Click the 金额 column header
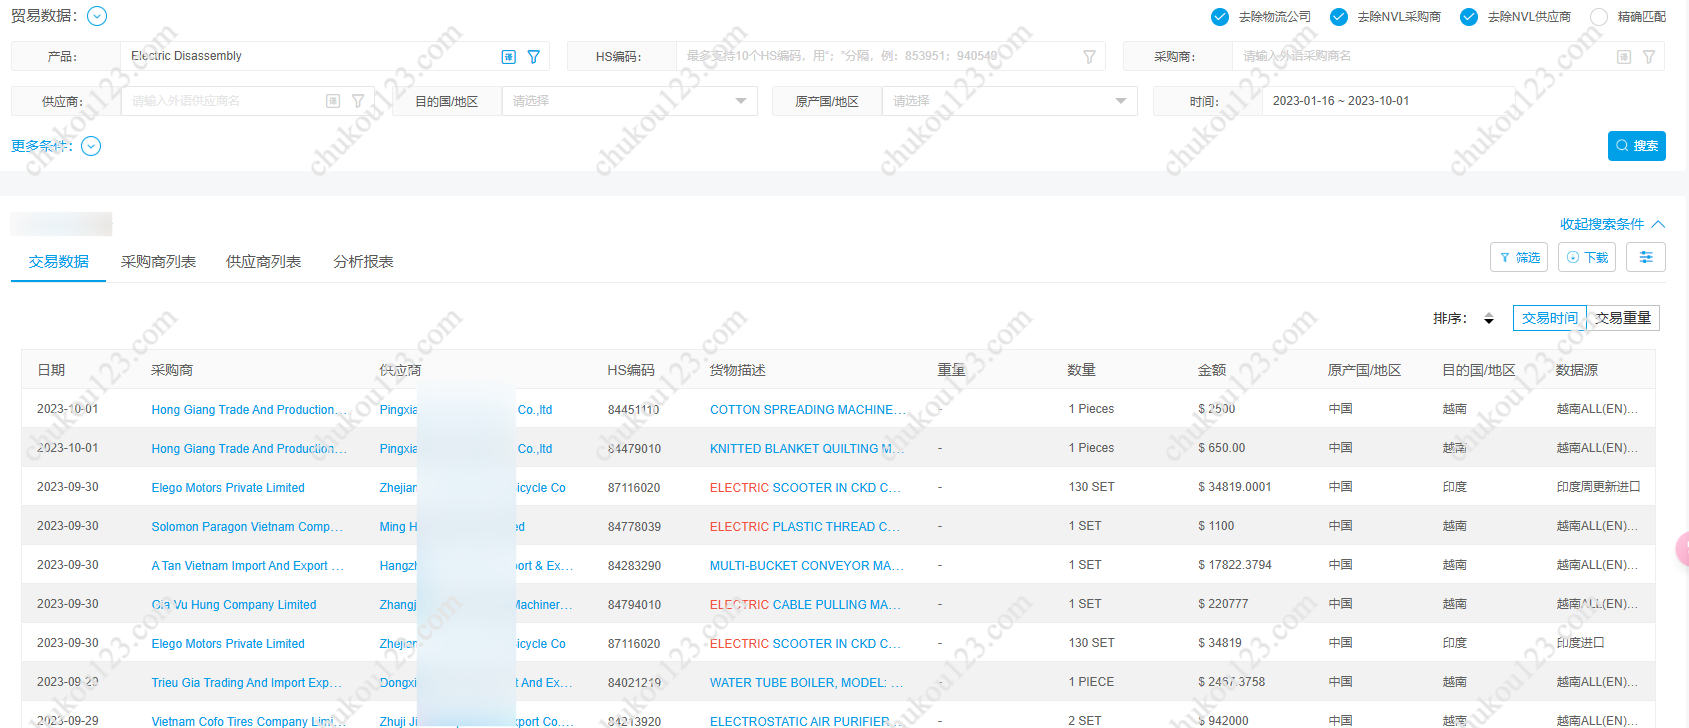The image size is (1689, 728). coord(1212,370)
